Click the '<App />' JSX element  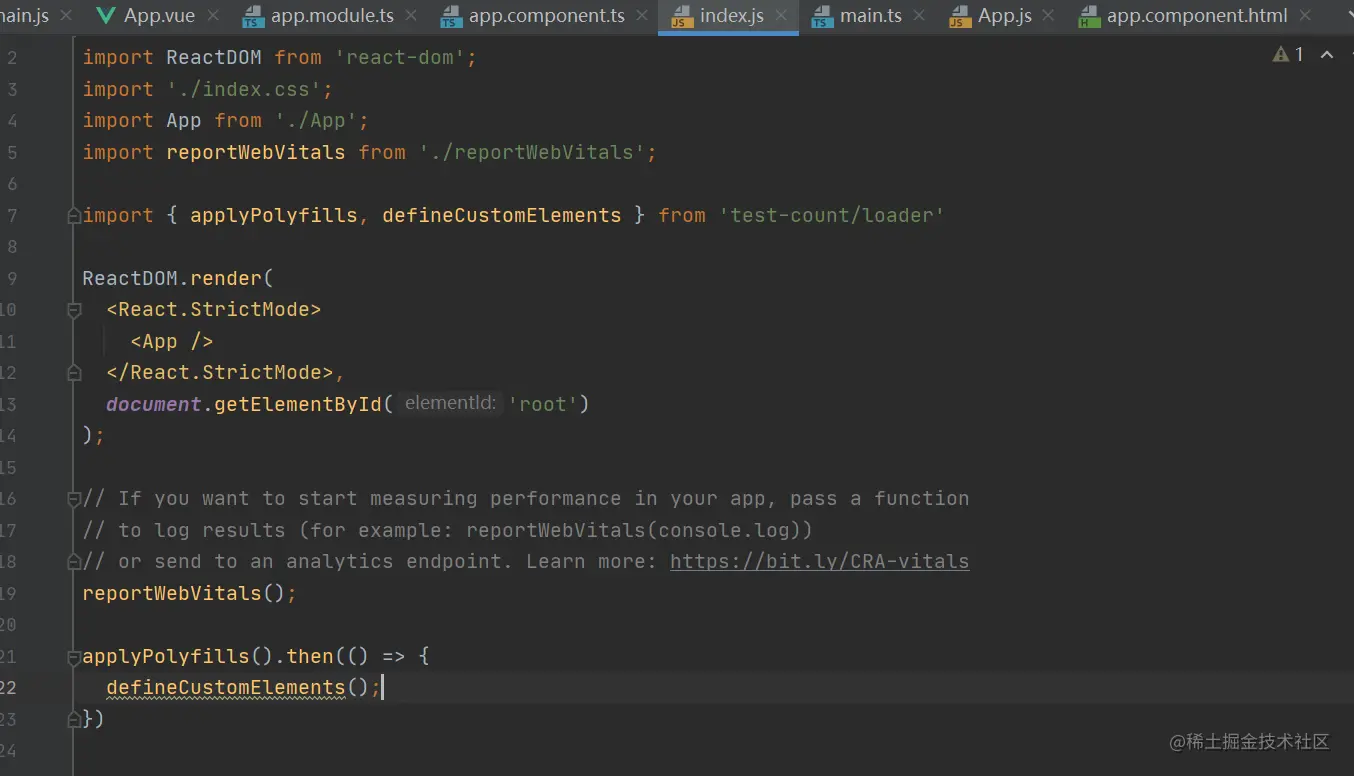pos(172,341)
